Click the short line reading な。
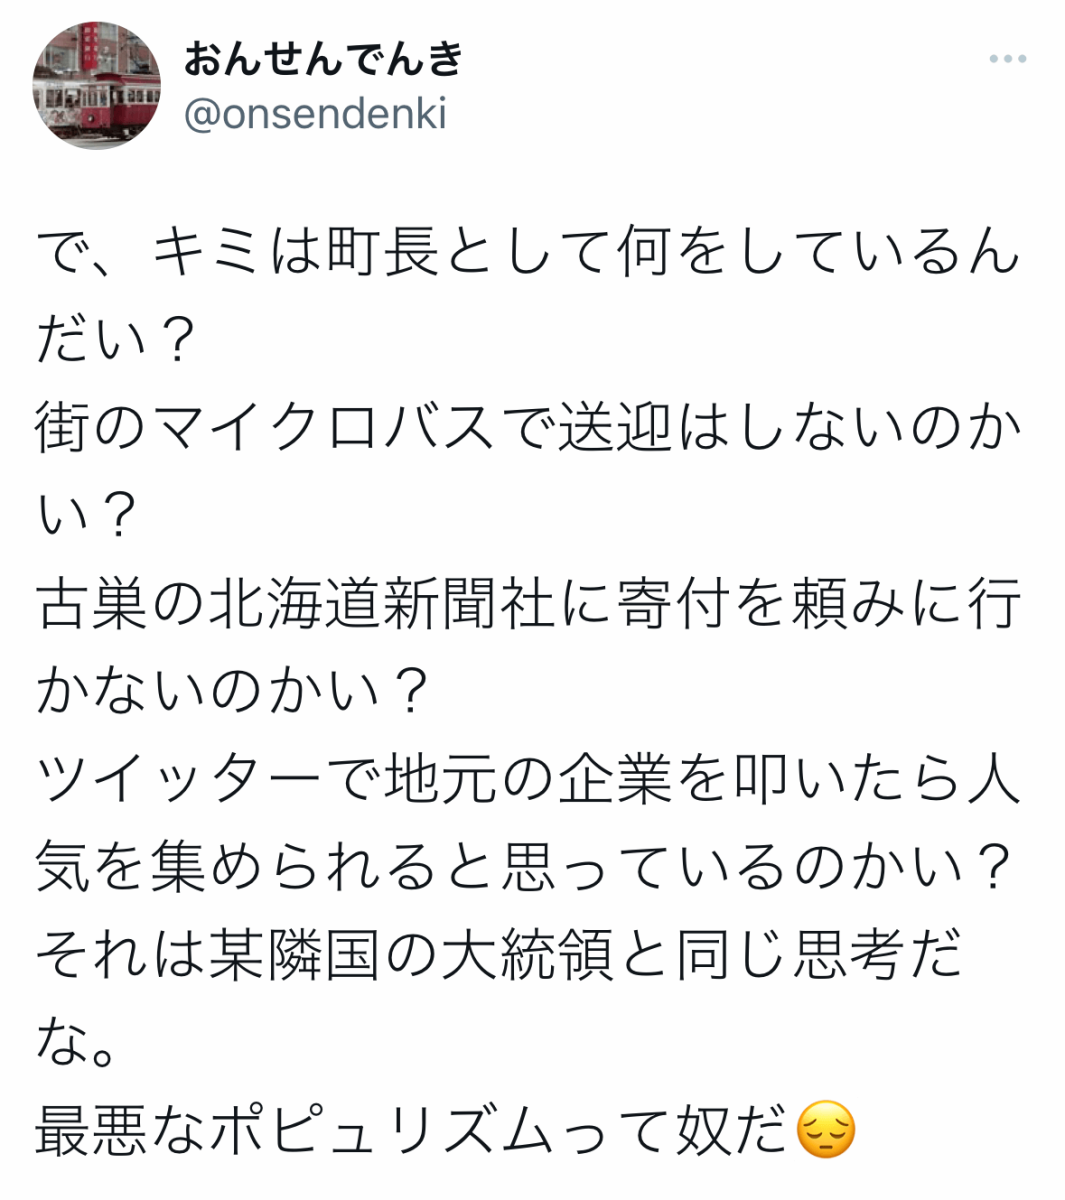The image size is (1065, 1200). tap(80, 1042)
